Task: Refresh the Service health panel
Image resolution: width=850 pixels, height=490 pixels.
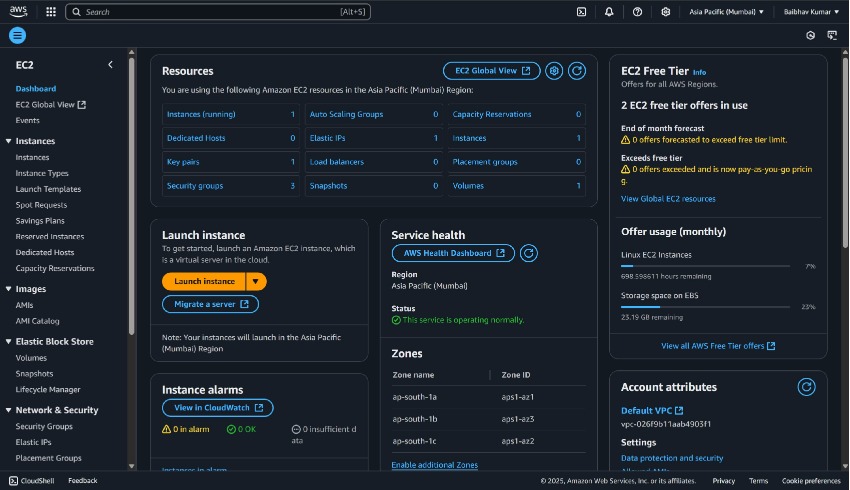Action: pyautogui.click(x=529, y=253)
